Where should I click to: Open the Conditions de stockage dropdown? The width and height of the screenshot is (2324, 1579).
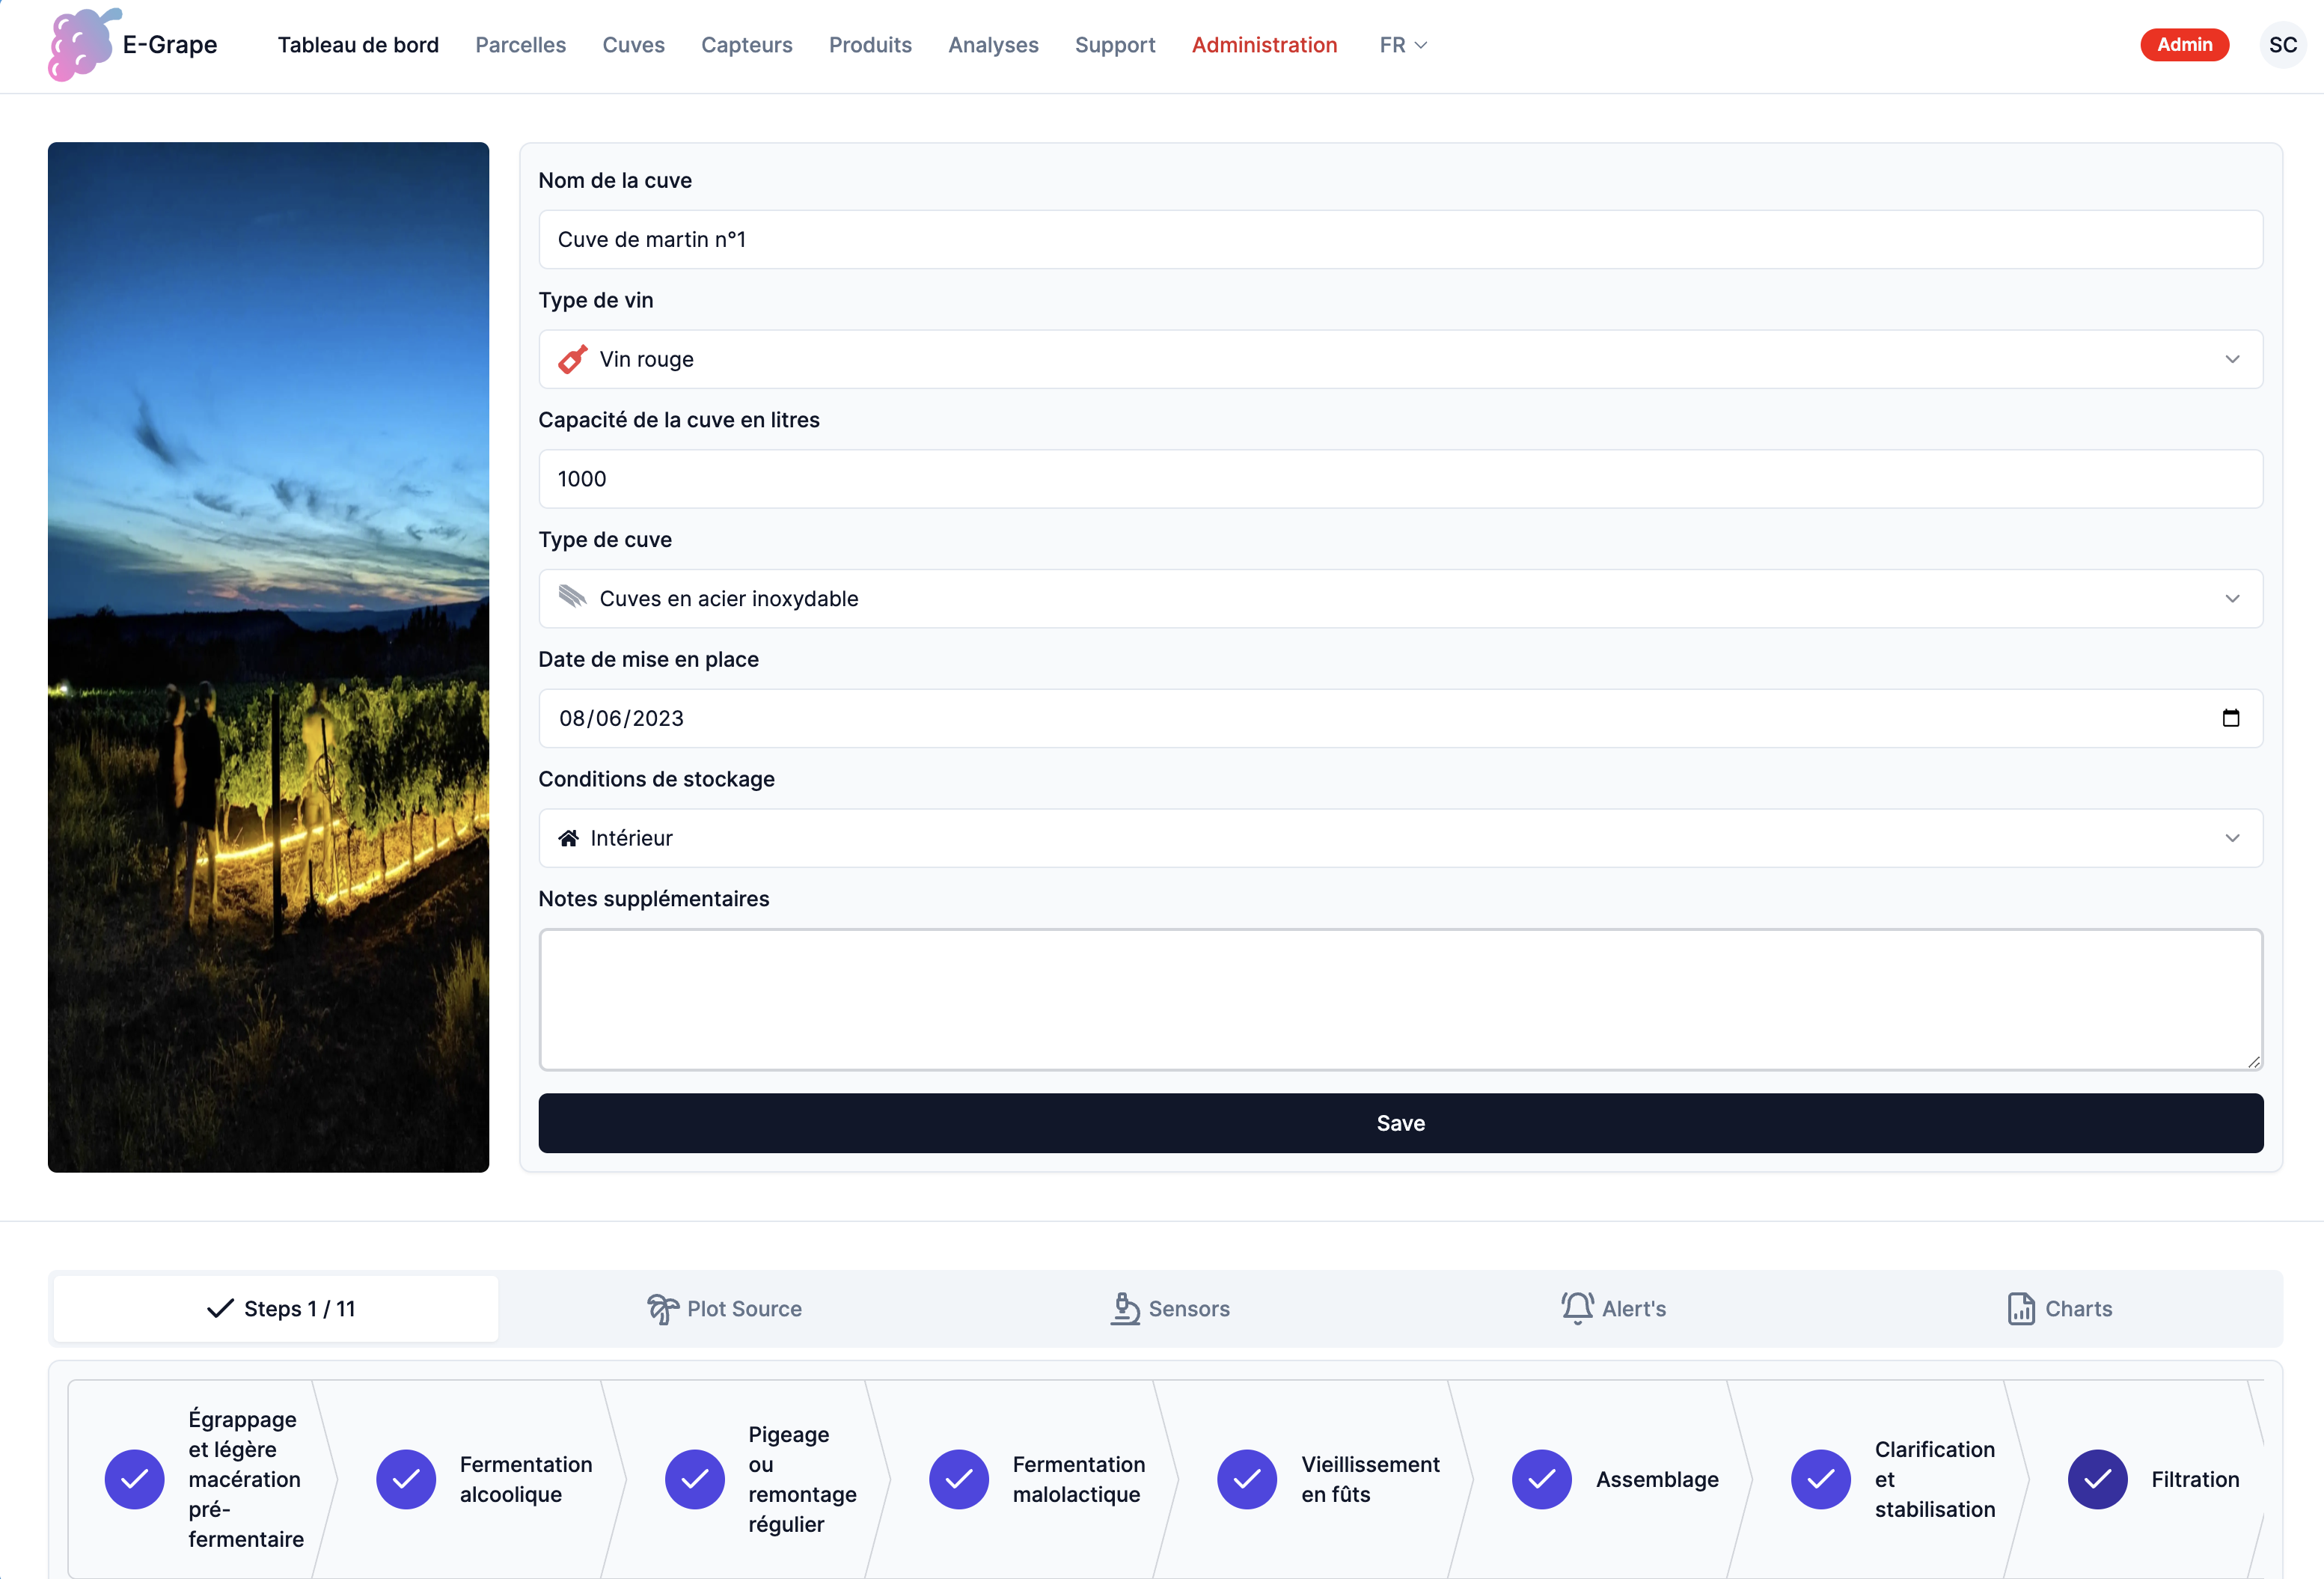1400,838
